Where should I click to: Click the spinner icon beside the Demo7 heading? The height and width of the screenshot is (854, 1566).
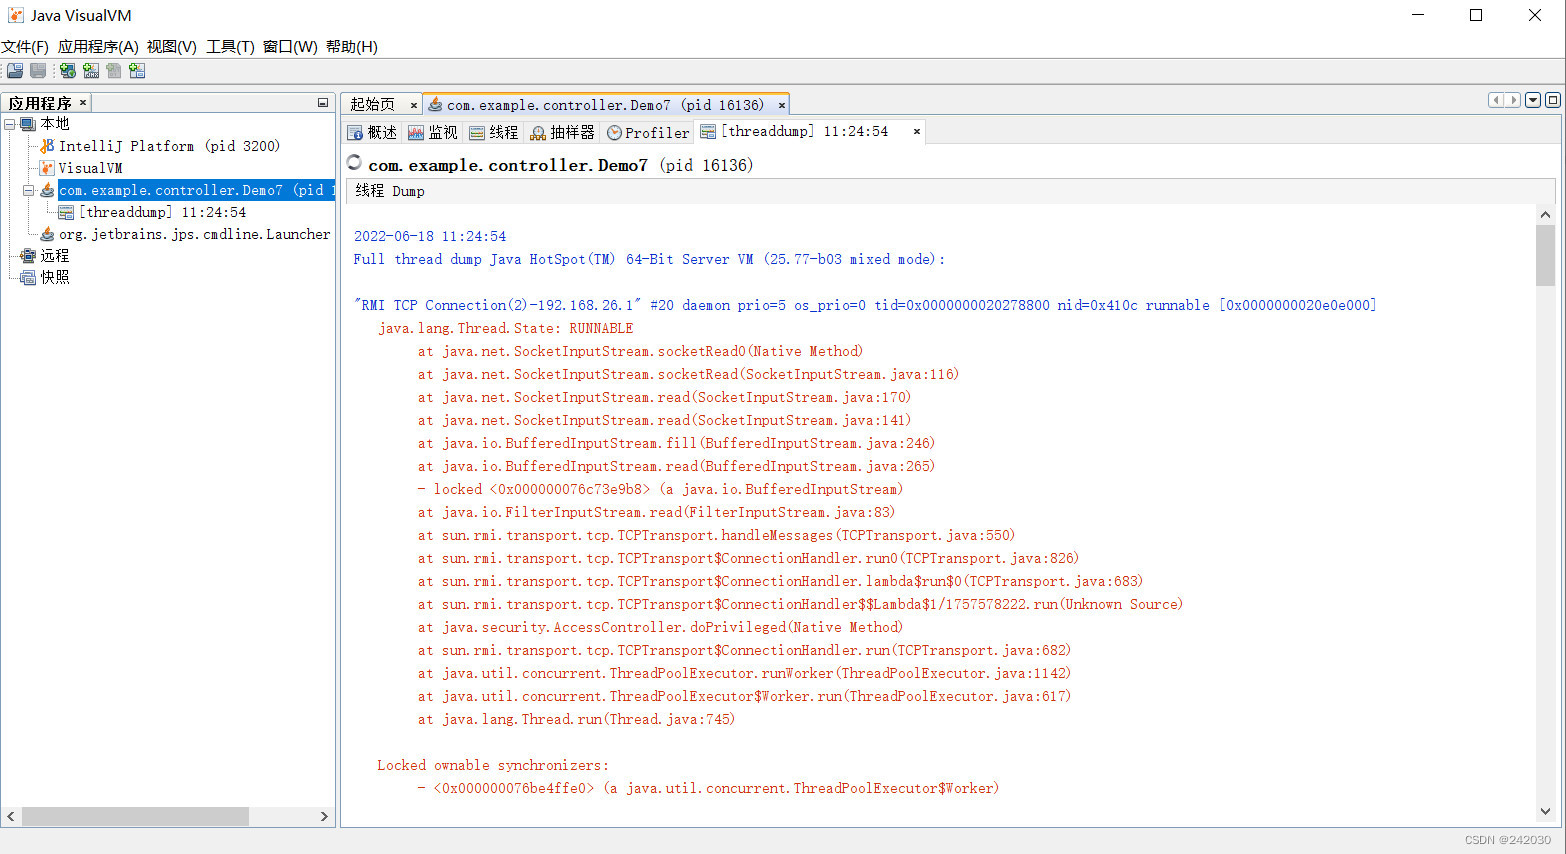(x=354, y=163)
